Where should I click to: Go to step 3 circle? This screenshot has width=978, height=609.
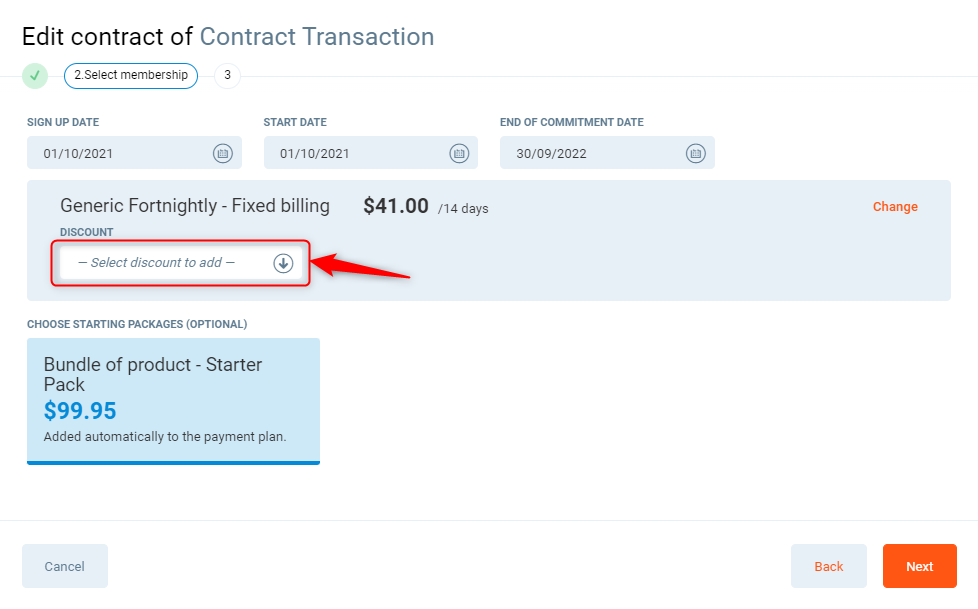[227, 75]
